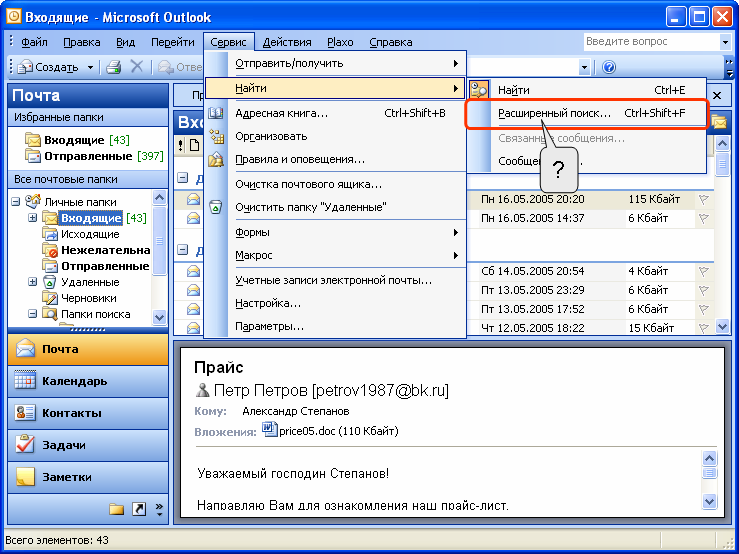
Task: Click in the Введите вопрос help field
Action: [x=652, y=41]
